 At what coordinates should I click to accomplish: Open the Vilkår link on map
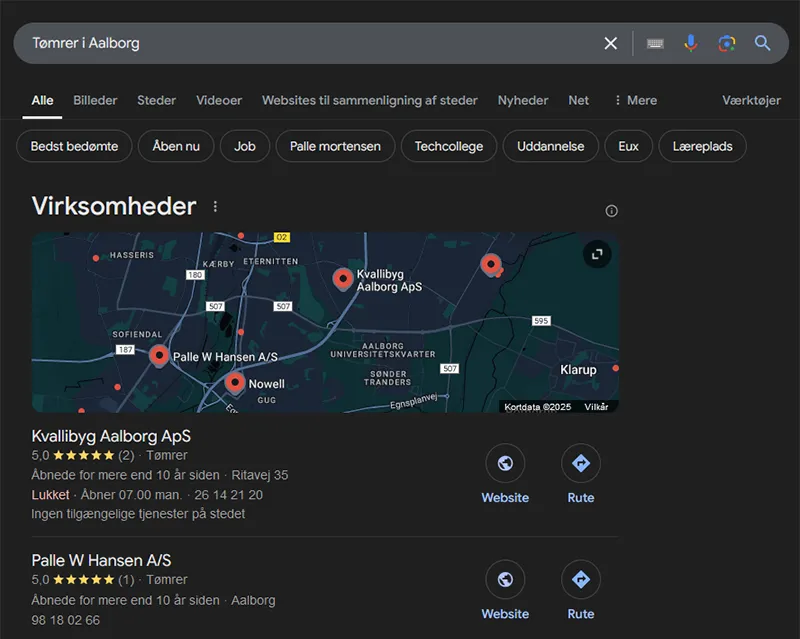[596, 407]
